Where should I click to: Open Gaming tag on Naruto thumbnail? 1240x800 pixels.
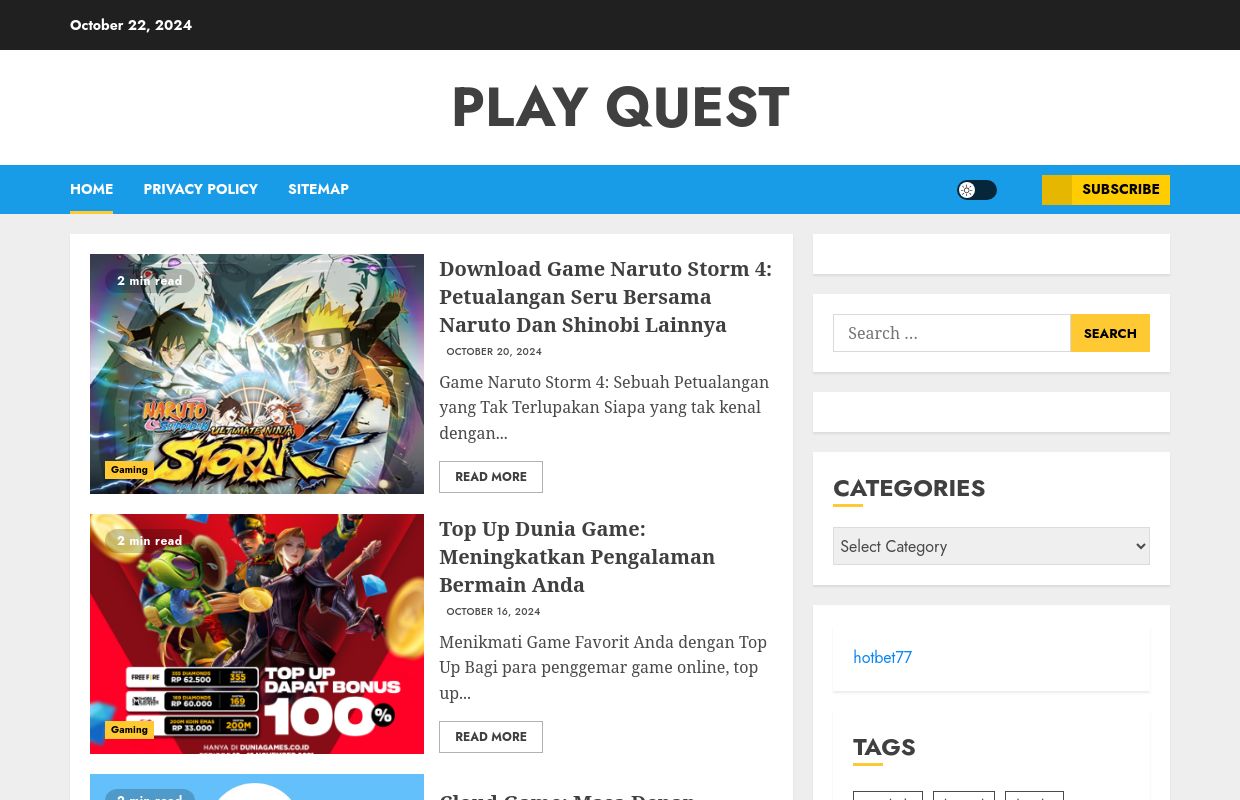click(x=129, y=470)
